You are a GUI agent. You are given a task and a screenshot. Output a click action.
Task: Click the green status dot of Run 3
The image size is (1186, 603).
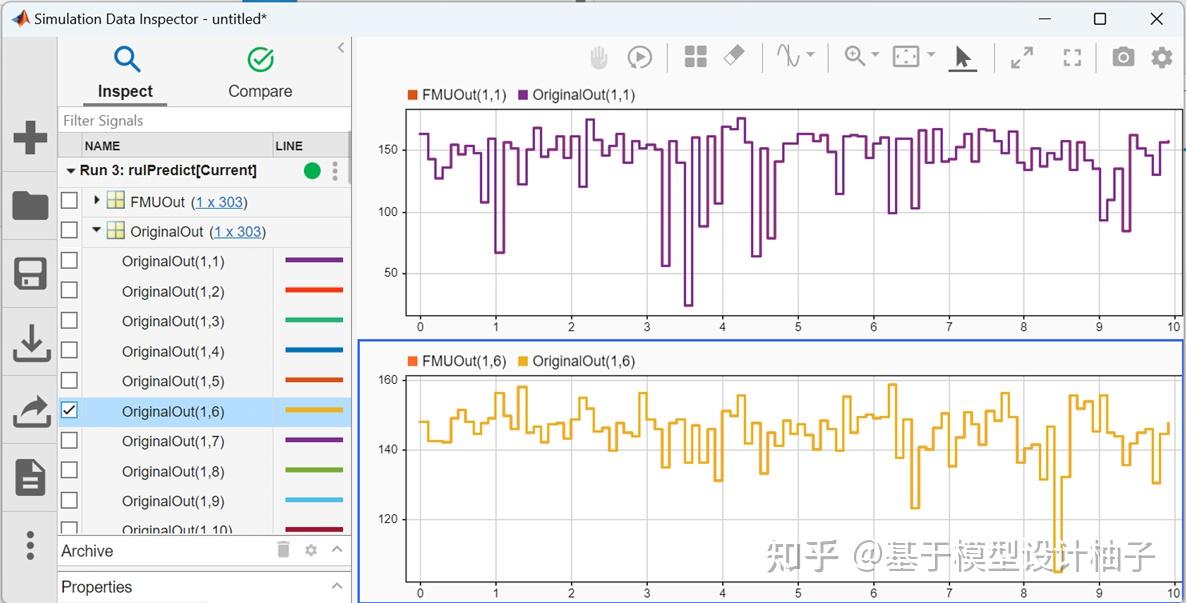click(x=312, y=171)
